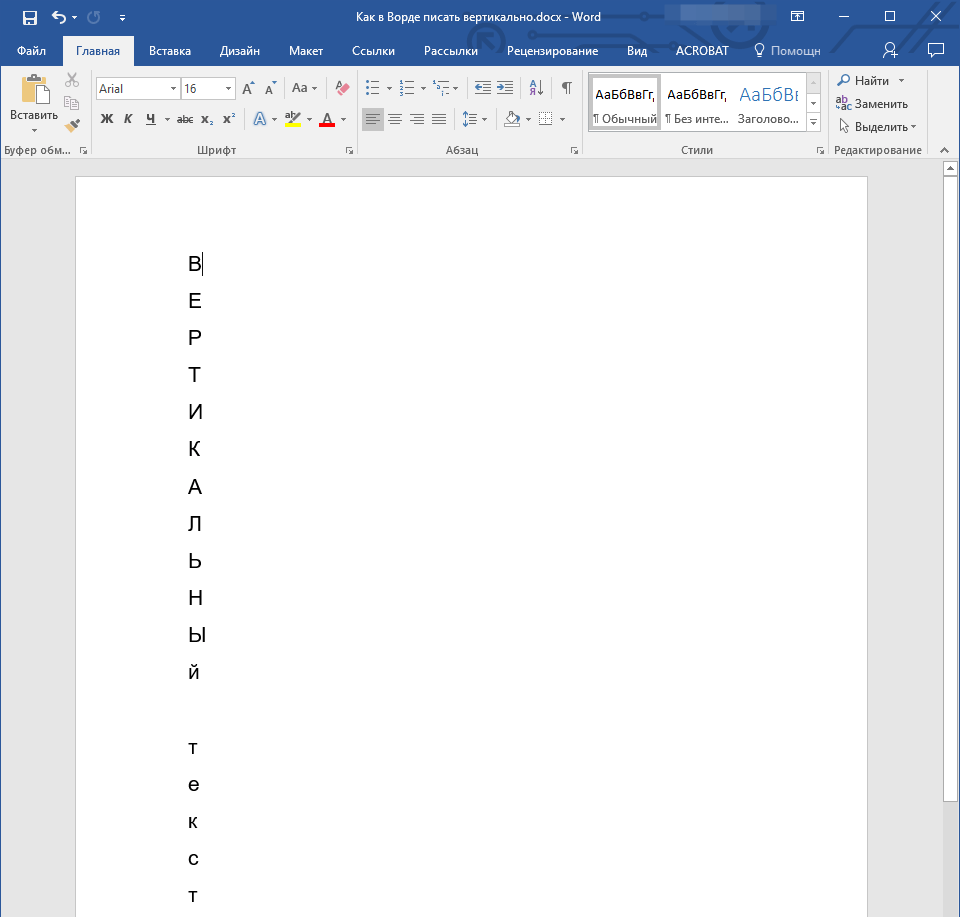Toggle bold formatting (Ж)

pyautogui.click(x=107, y=119)
